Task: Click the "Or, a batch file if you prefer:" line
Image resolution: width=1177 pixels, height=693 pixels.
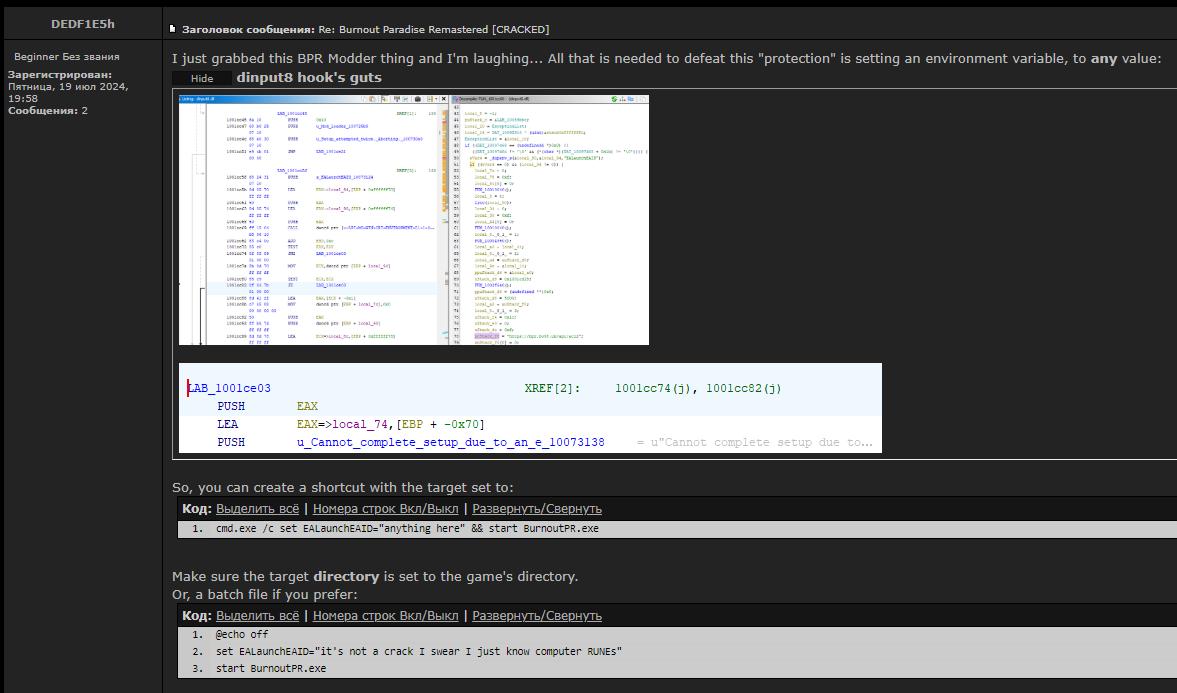Action: [265, 594]
